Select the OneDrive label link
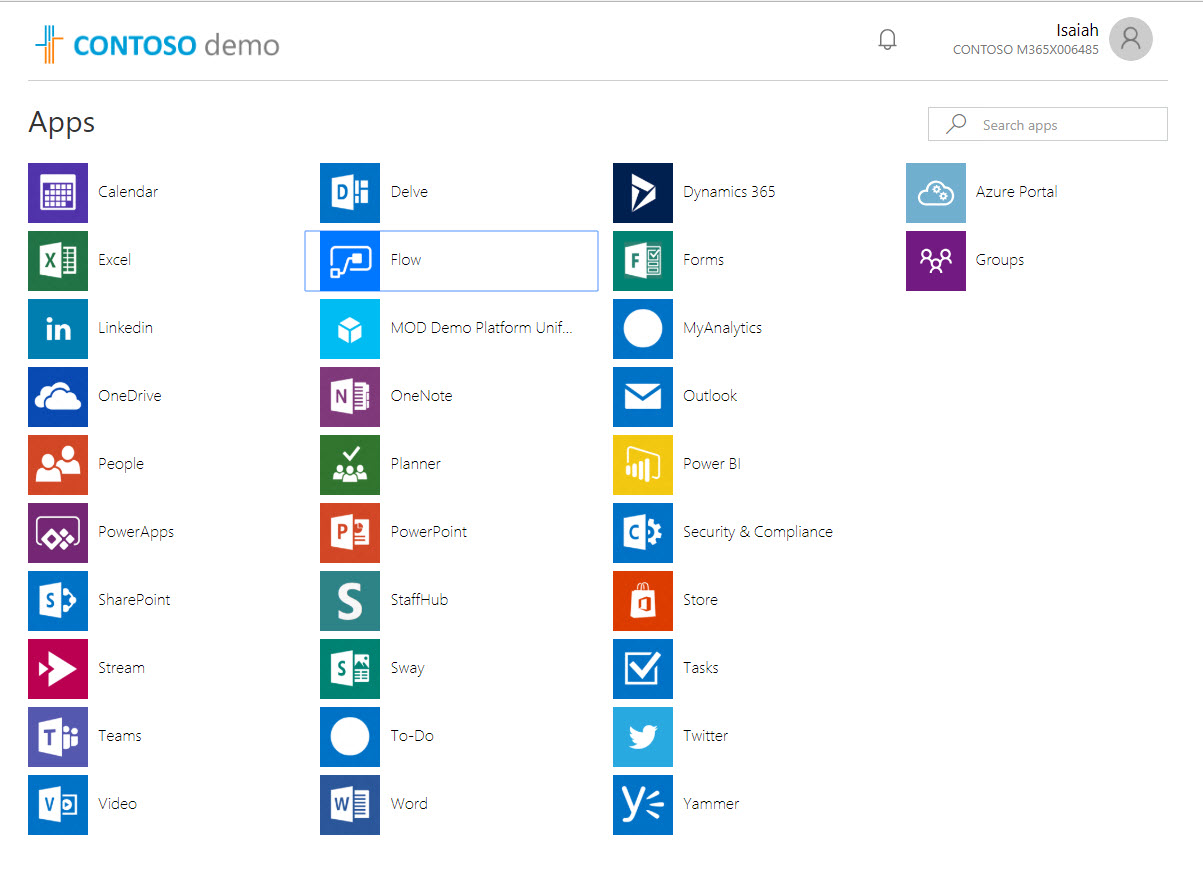The height and width of the screenshot is (878, 1203). (x=129, y=396)
